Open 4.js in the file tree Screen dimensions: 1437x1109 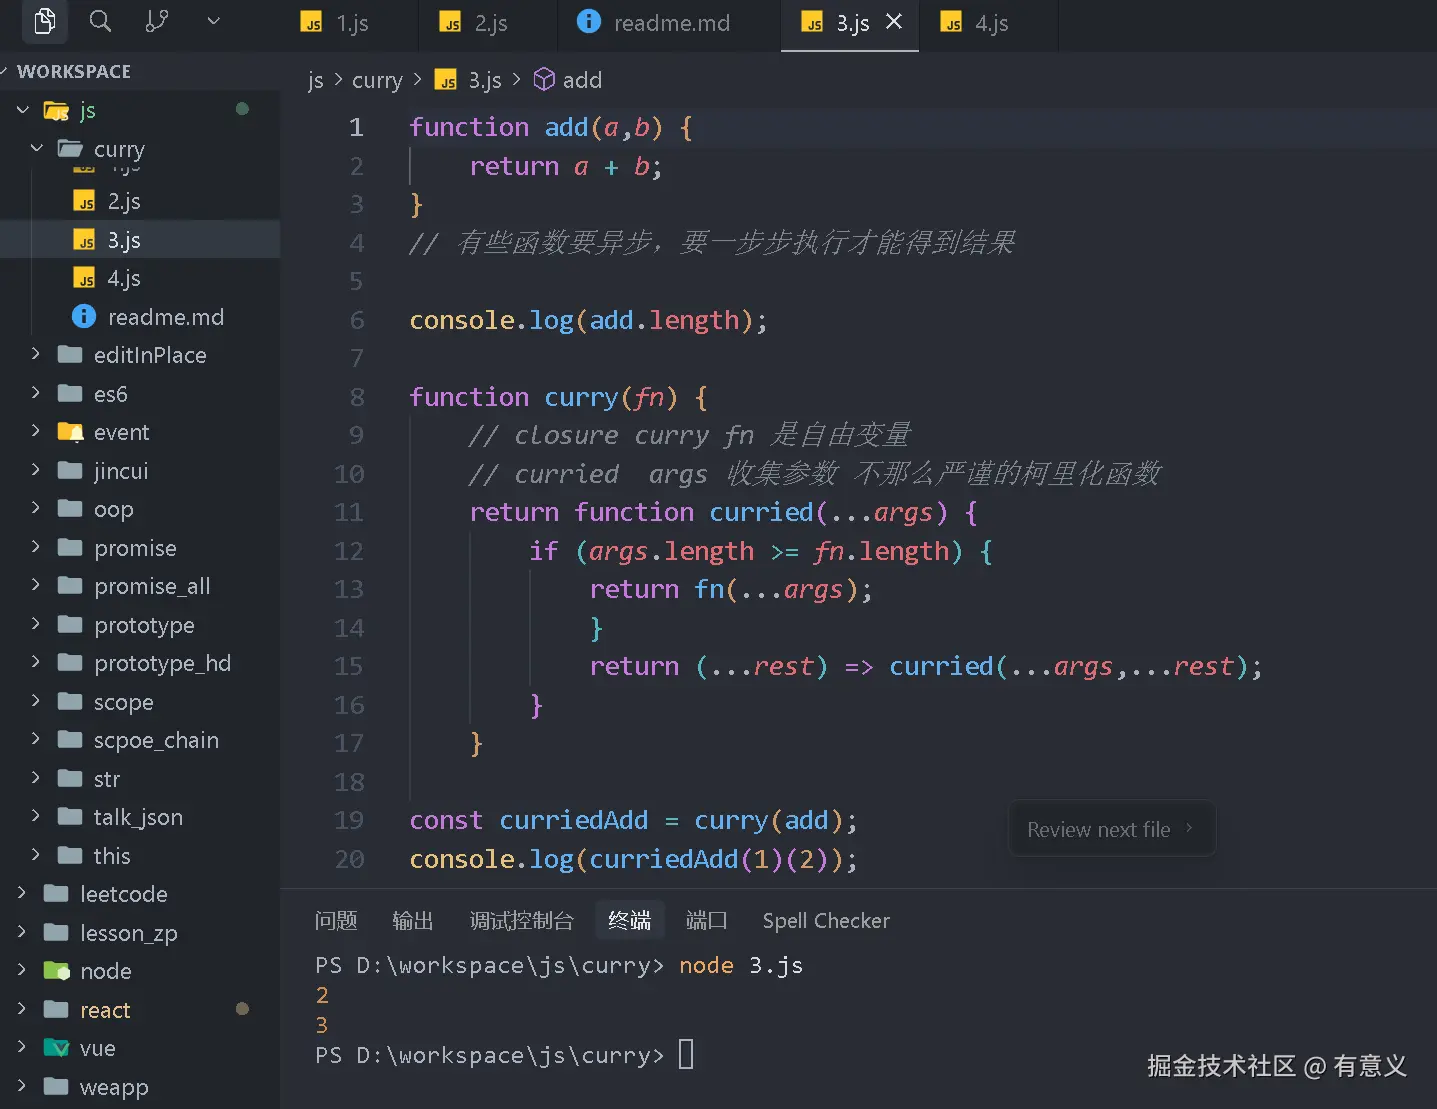tap(140, 279)
